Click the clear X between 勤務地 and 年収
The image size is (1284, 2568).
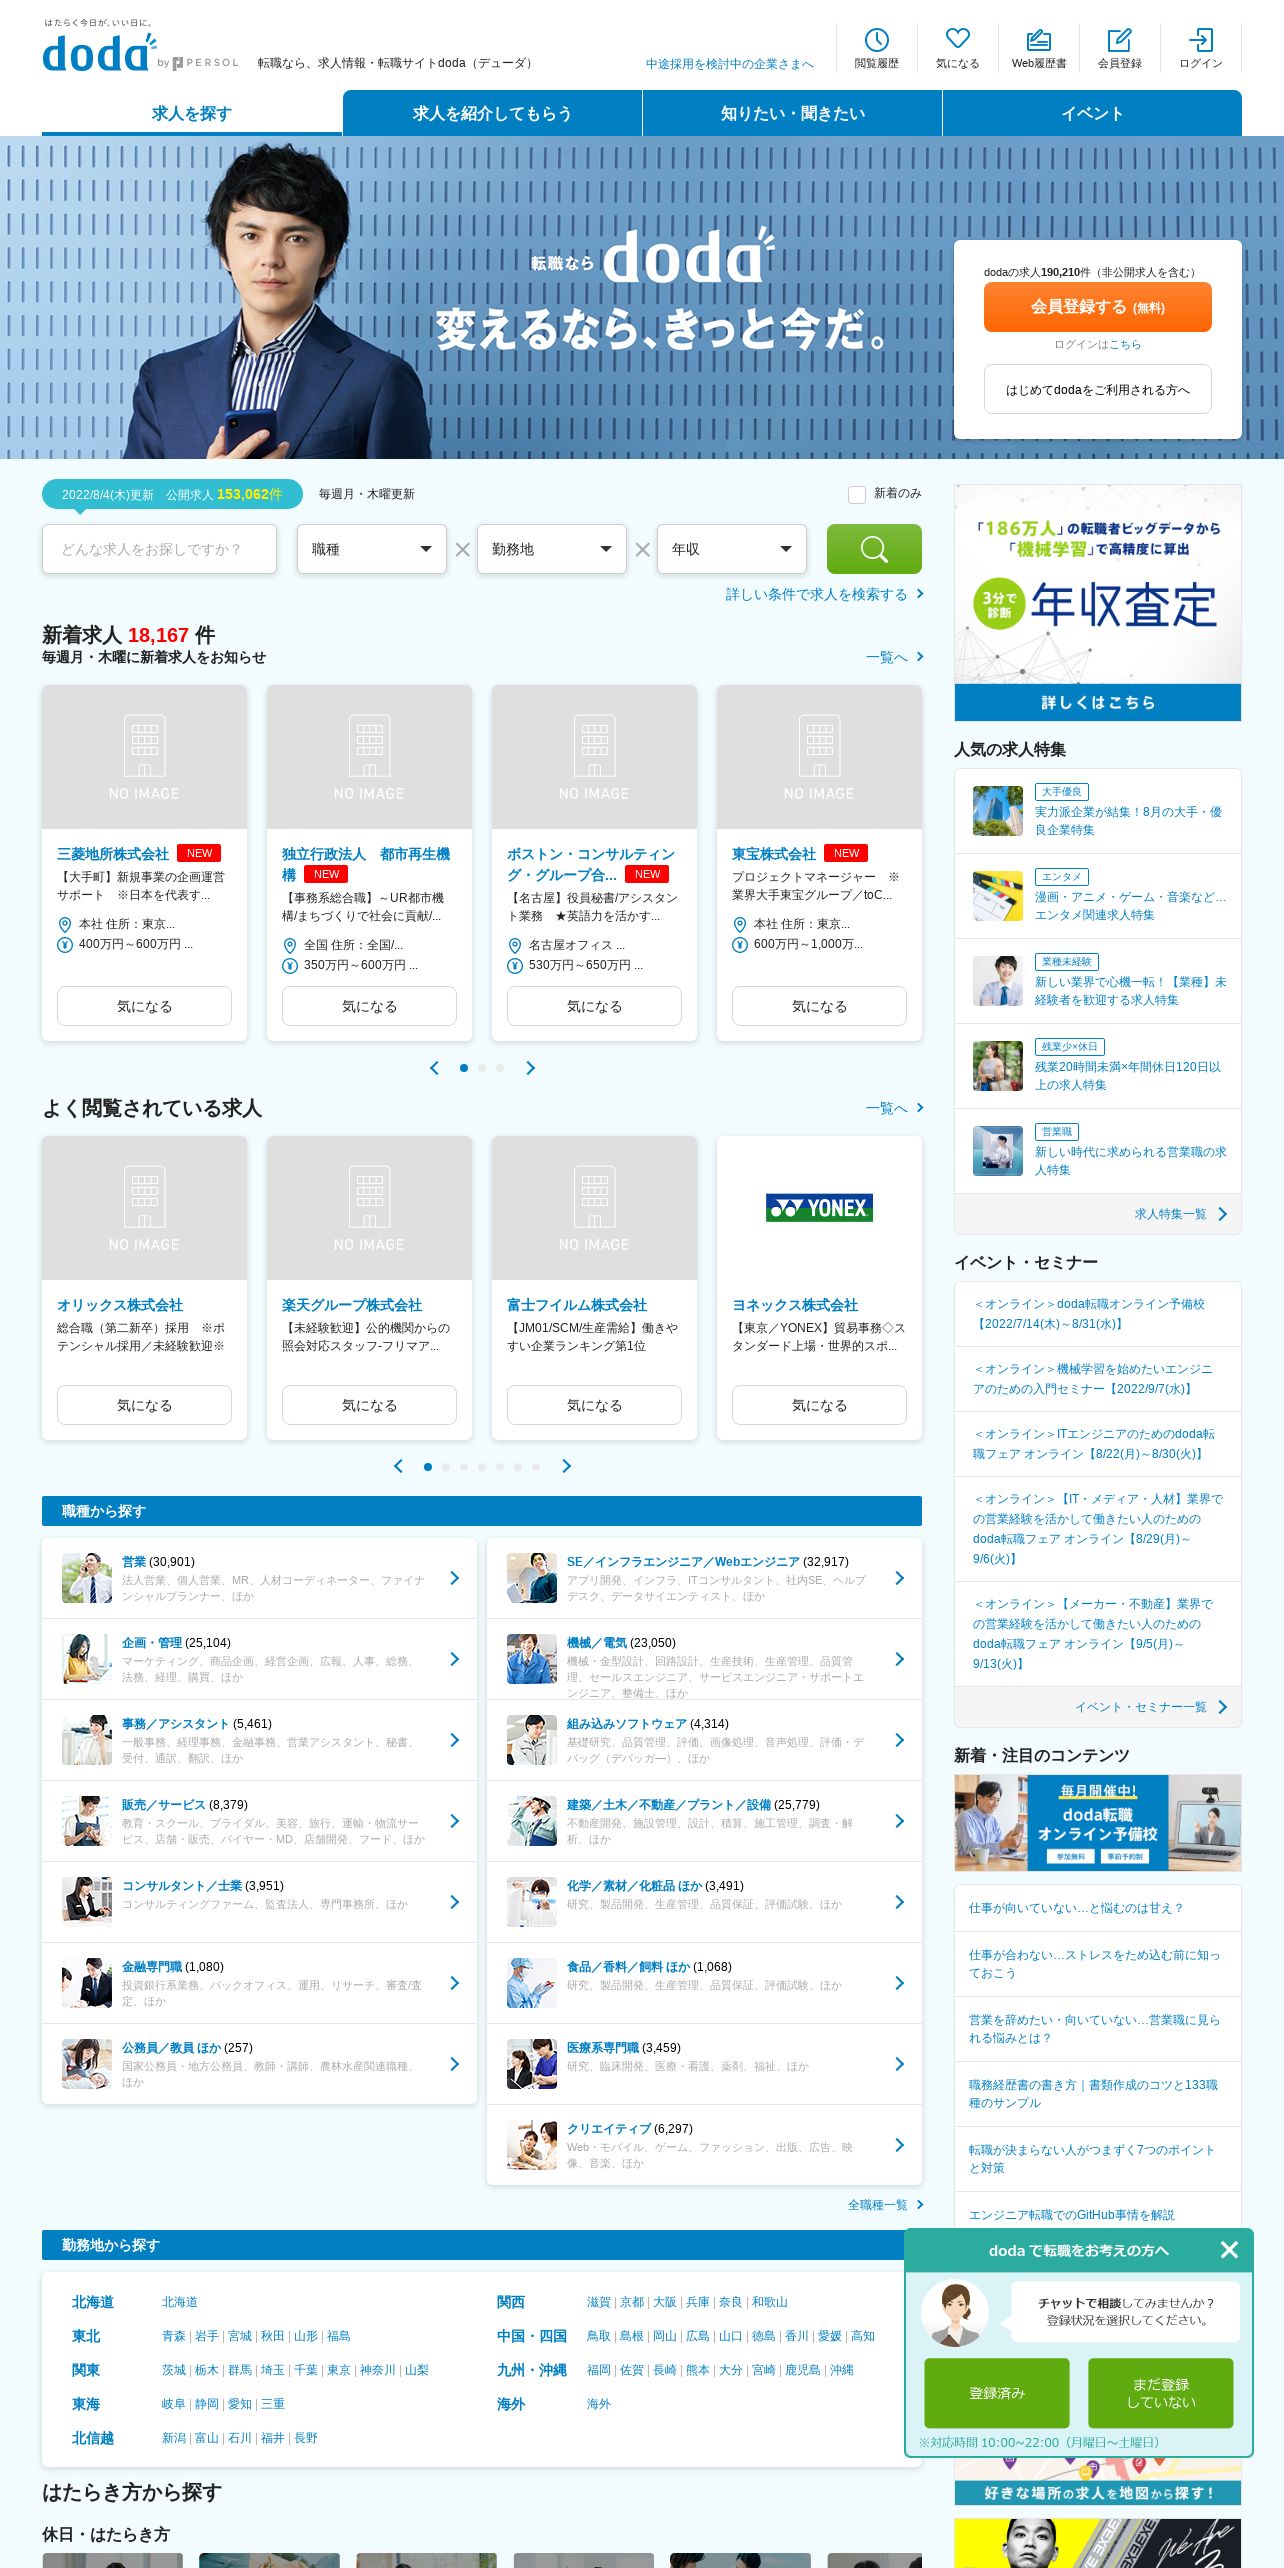[642, 549]
